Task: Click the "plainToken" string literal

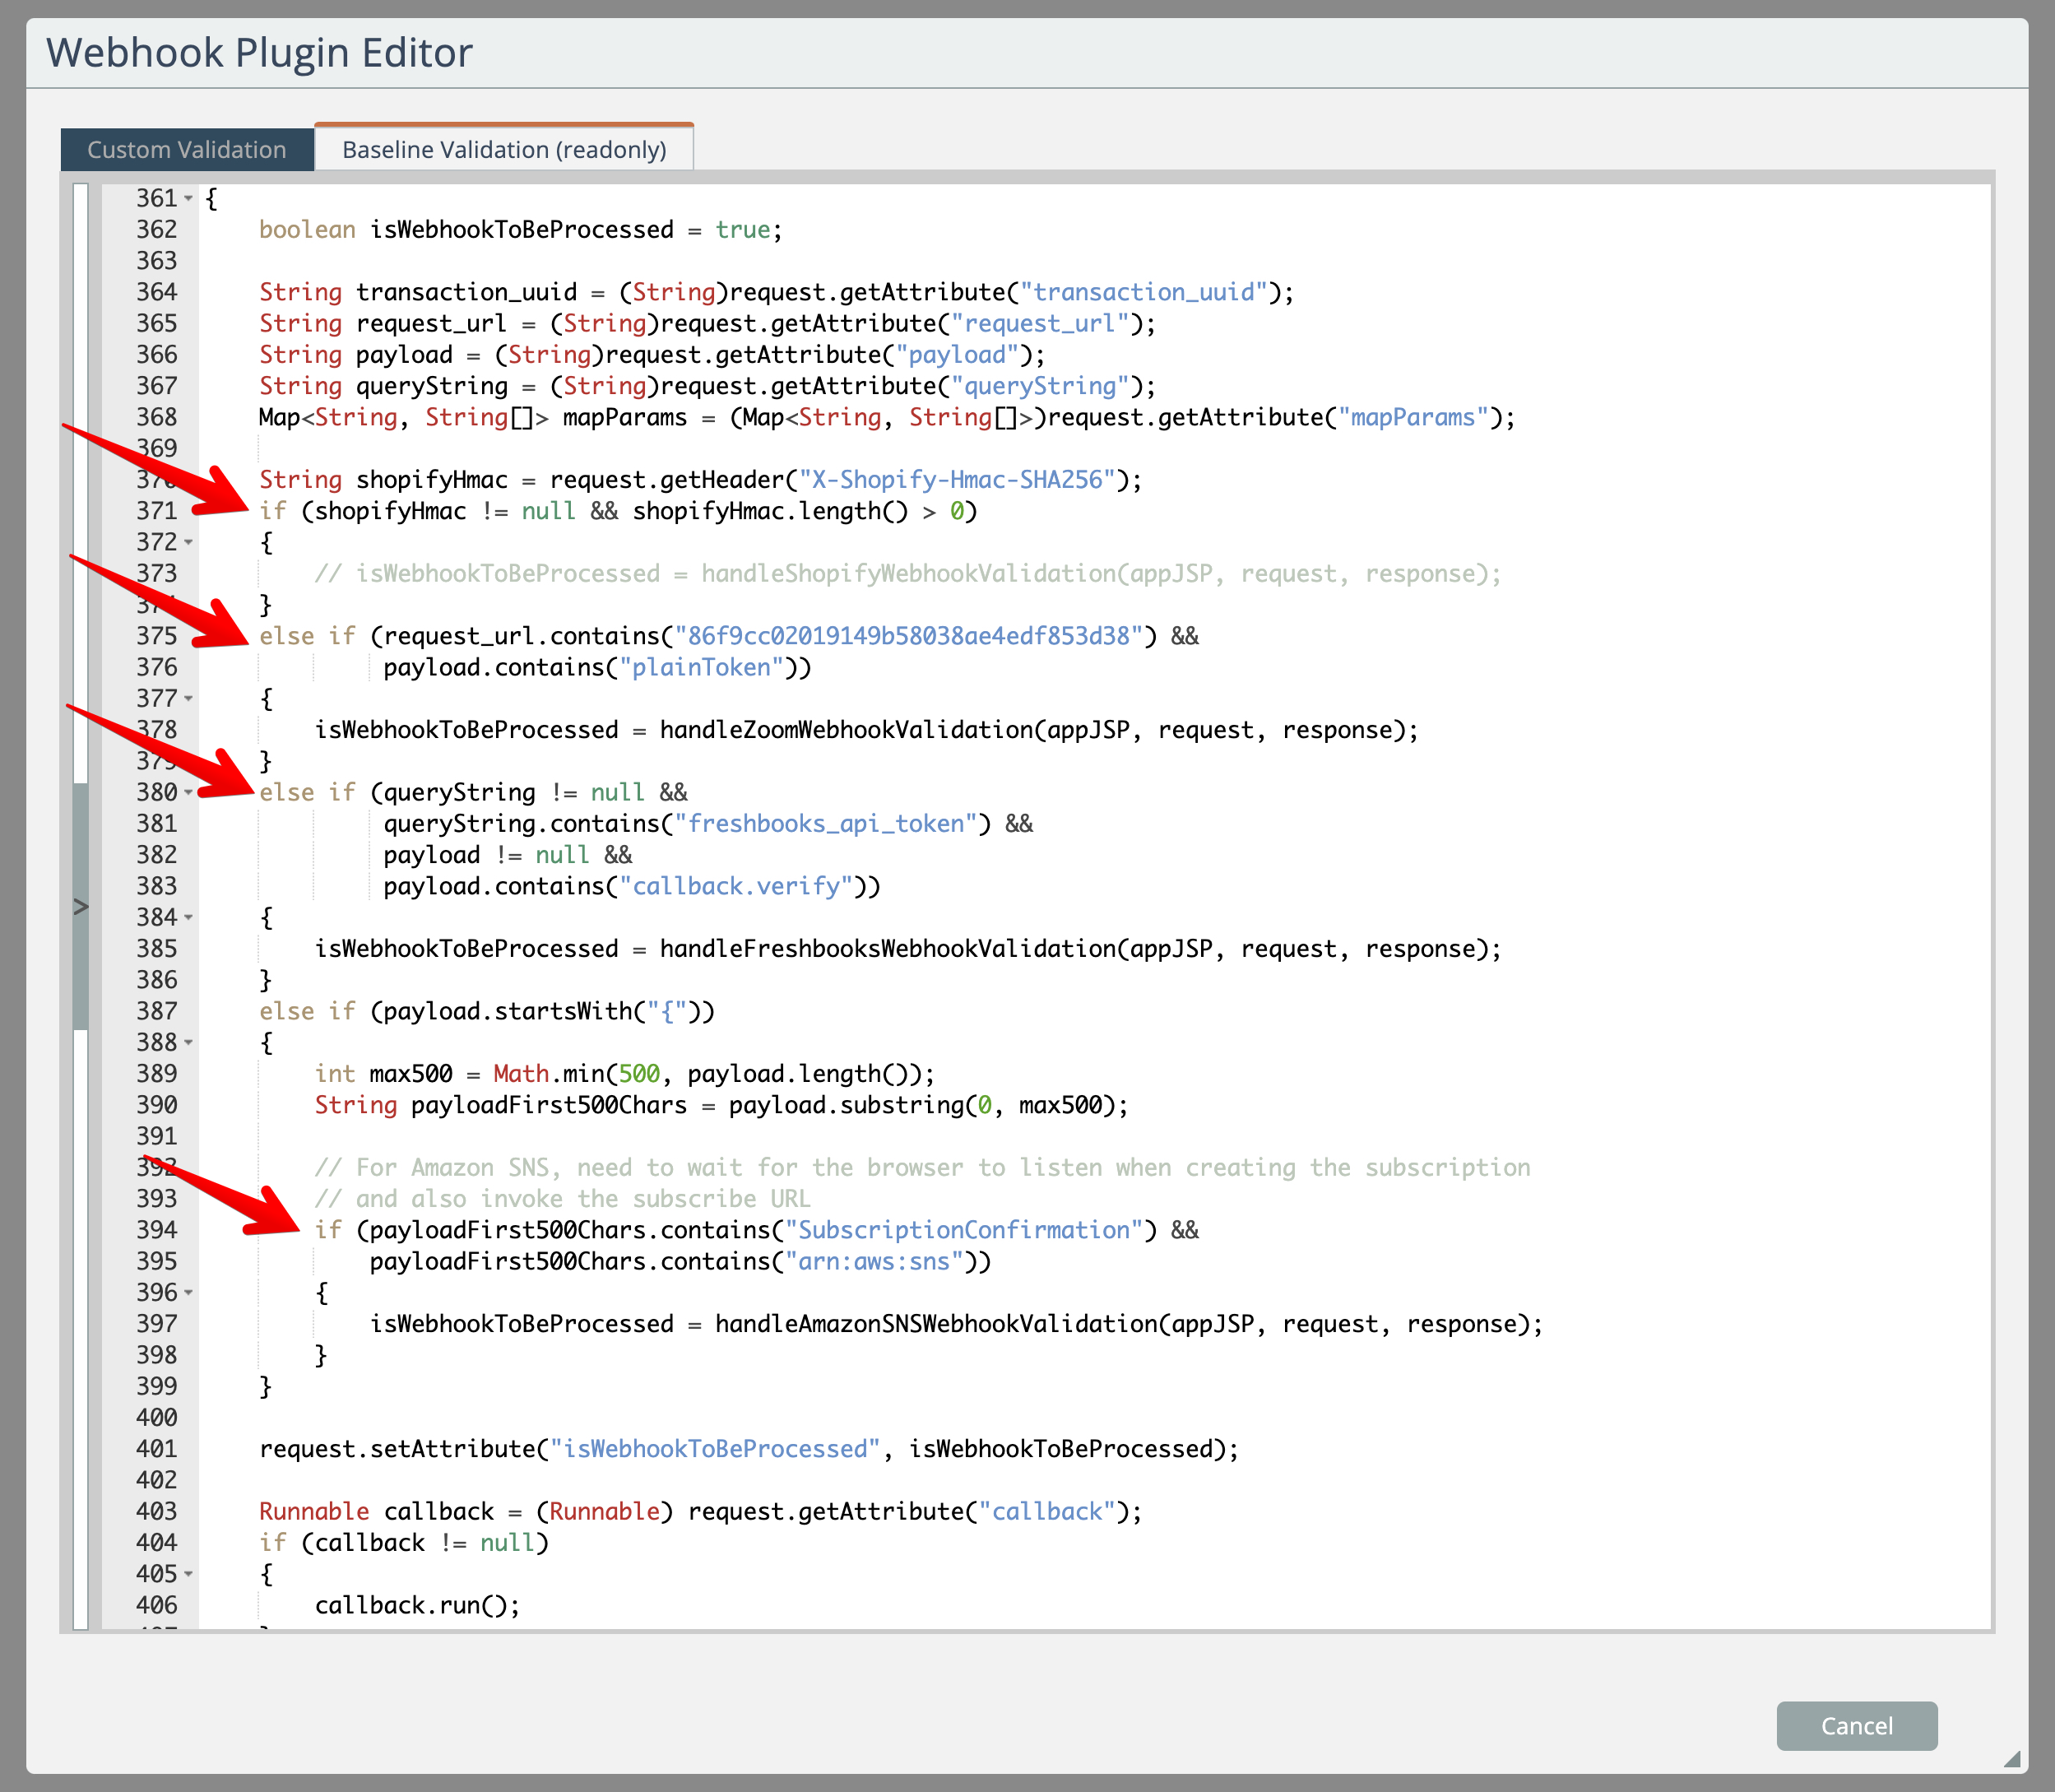Action: 702,667
